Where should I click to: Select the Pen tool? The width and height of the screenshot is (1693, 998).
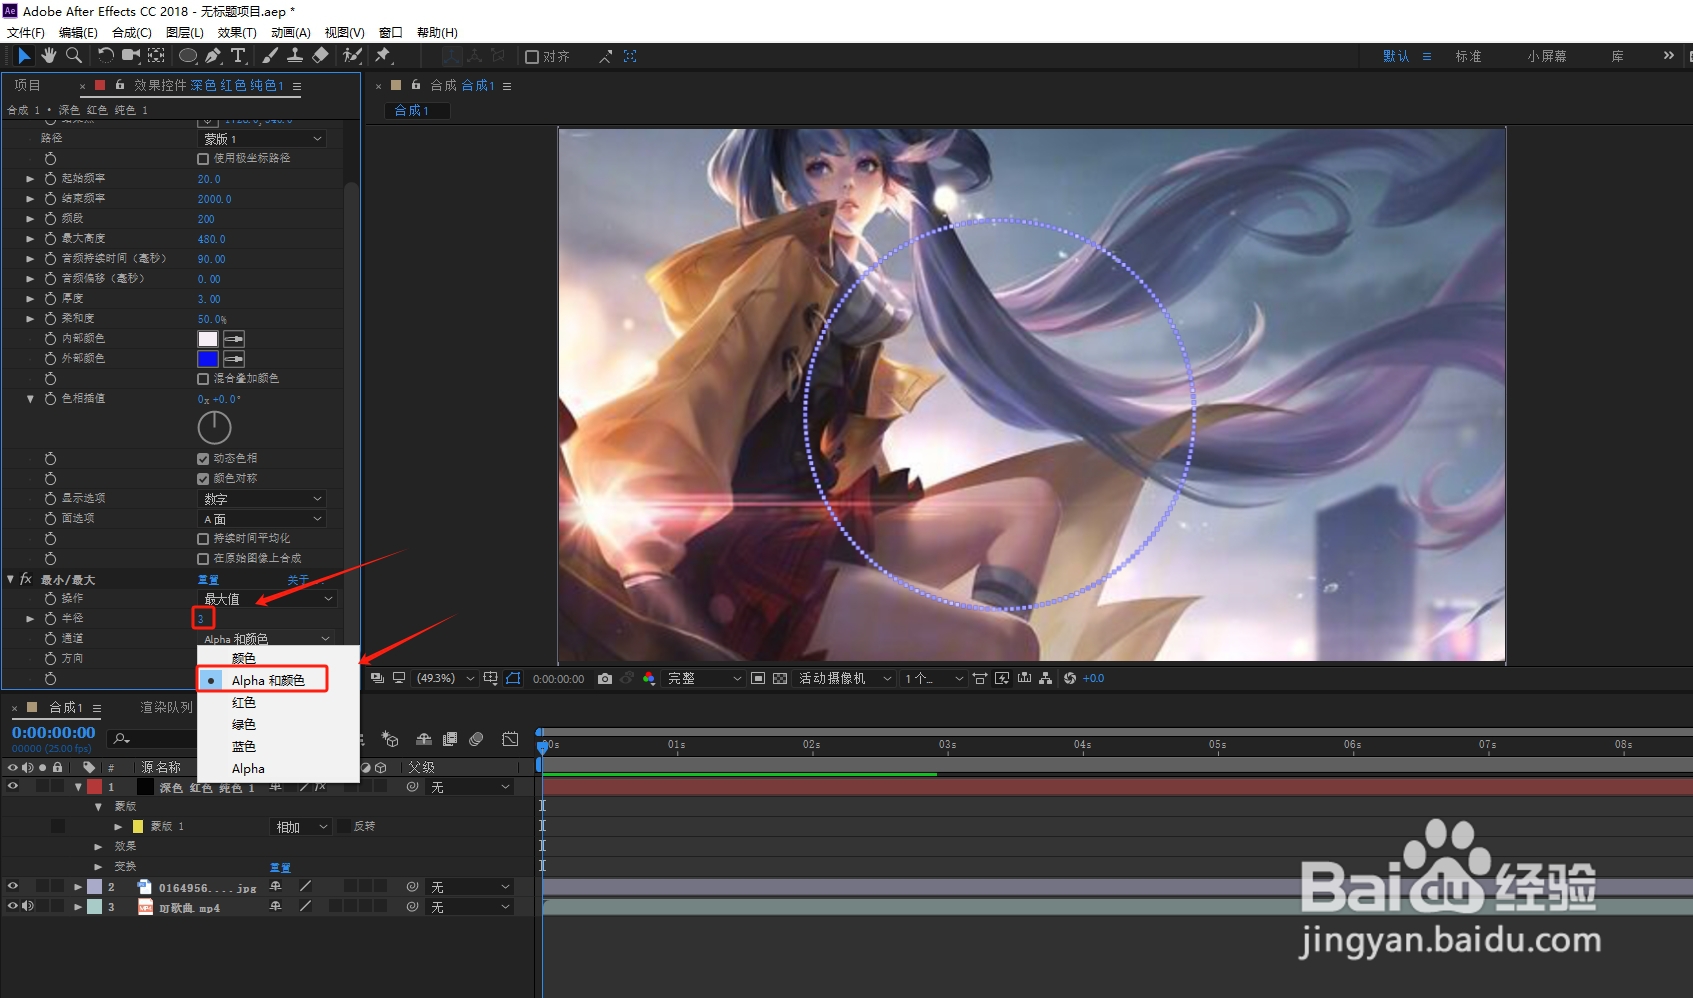[213, 56]
